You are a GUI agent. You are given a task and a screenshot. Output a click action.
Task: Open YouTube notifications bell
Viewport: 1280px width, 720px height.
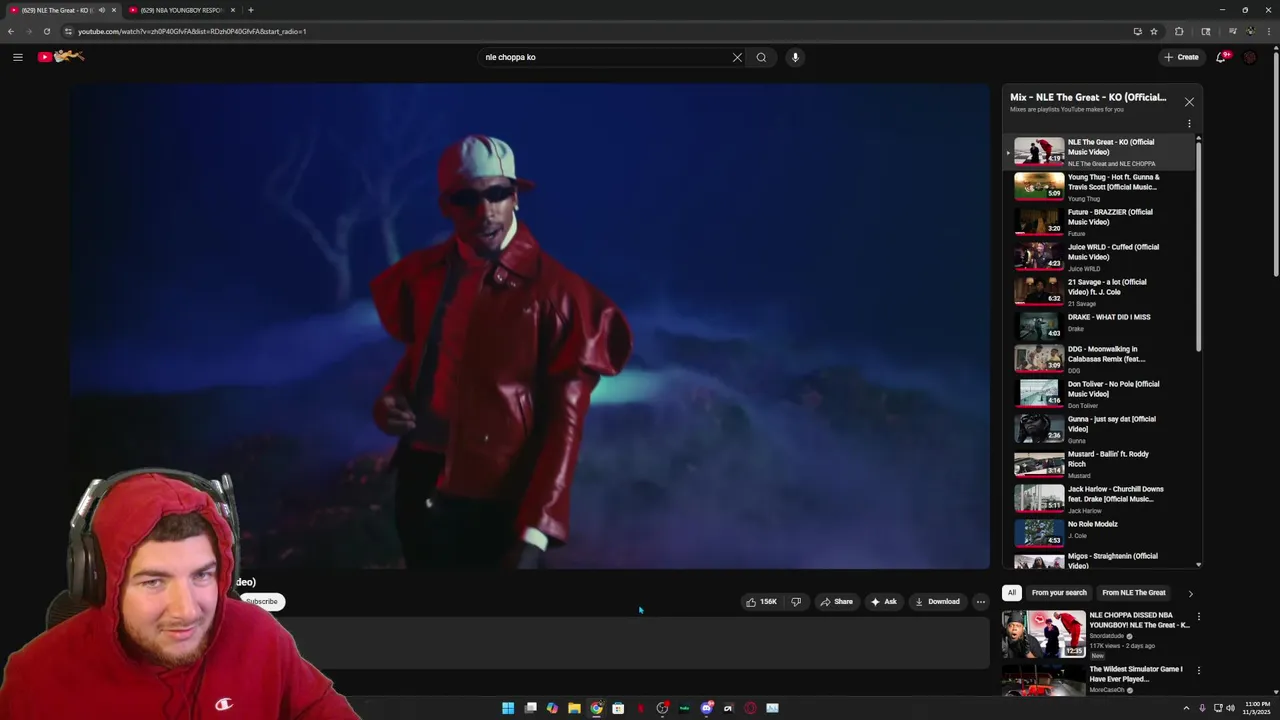(1221, 57)
